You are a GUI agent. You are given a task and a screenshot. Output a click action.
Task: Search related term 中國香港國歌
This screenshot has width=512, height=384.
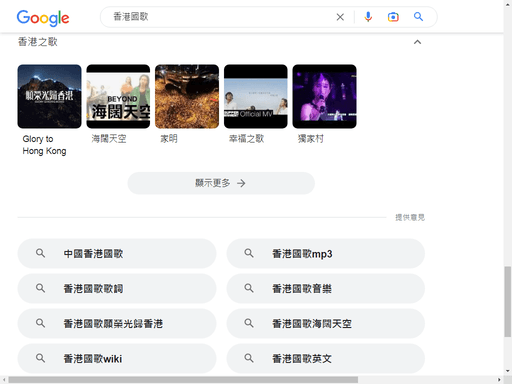(117, 254)
